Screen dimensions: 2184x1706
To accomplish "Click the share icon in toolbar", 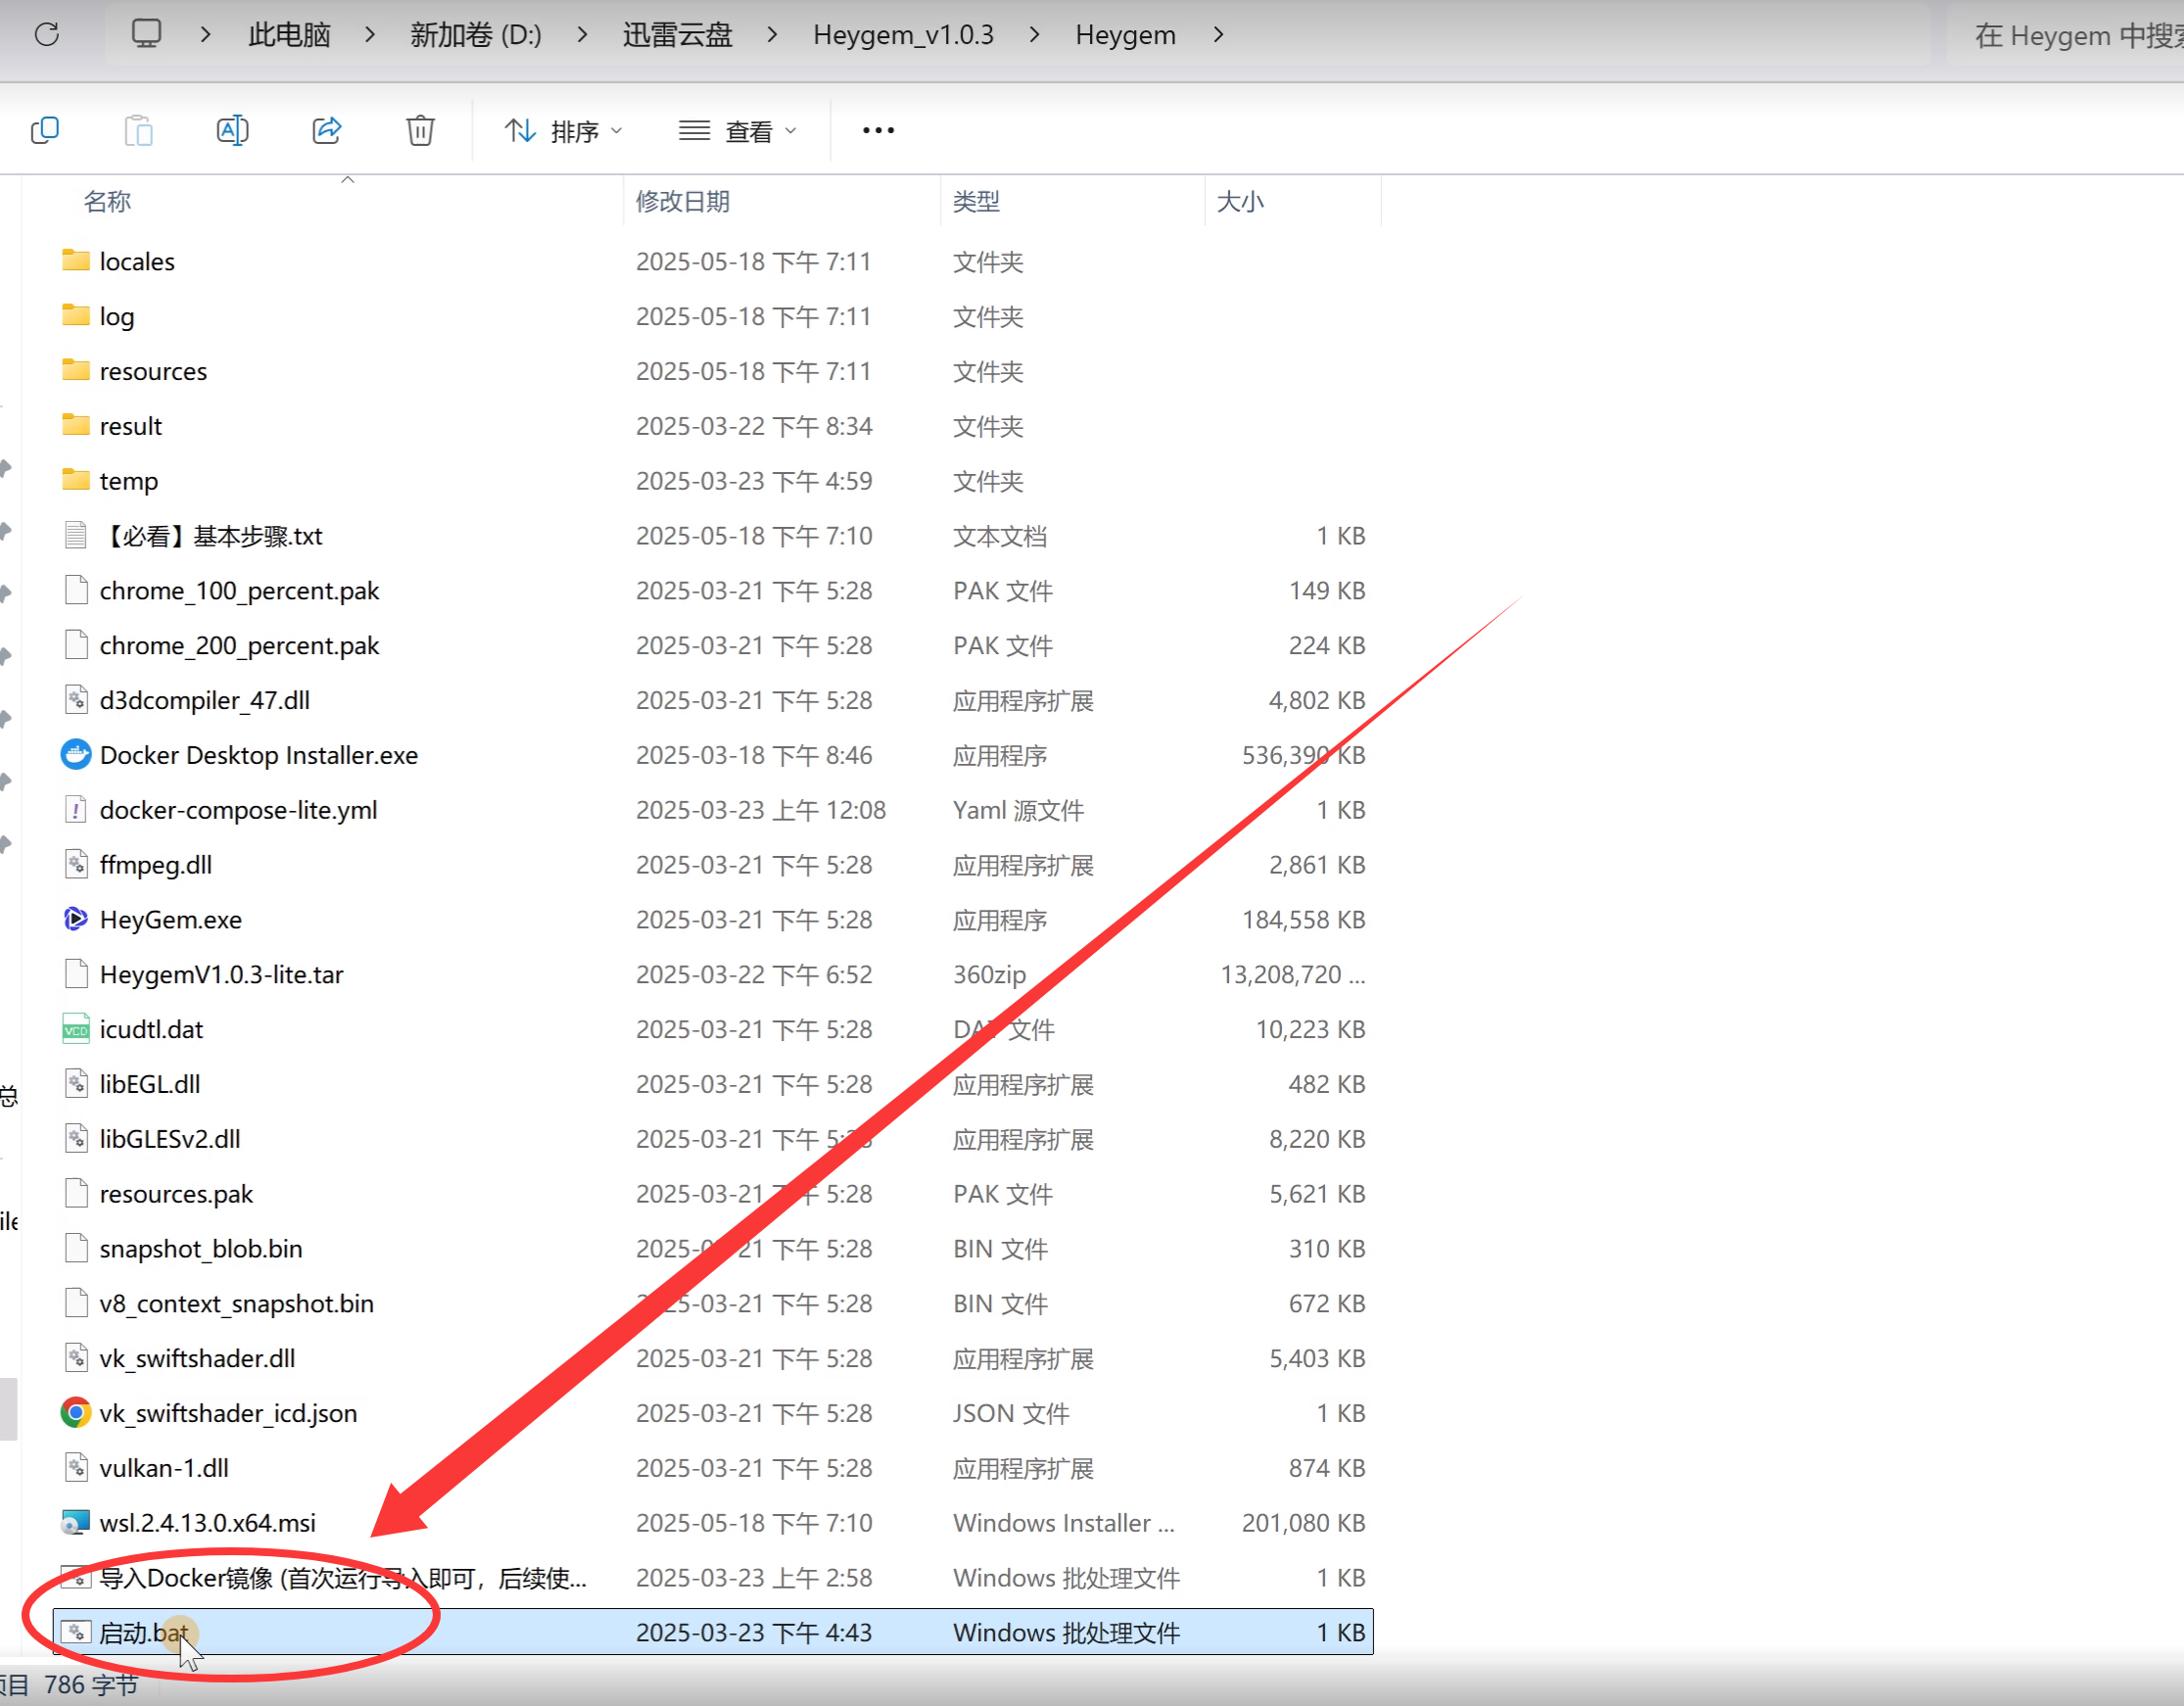I will (x=327, y=130).
